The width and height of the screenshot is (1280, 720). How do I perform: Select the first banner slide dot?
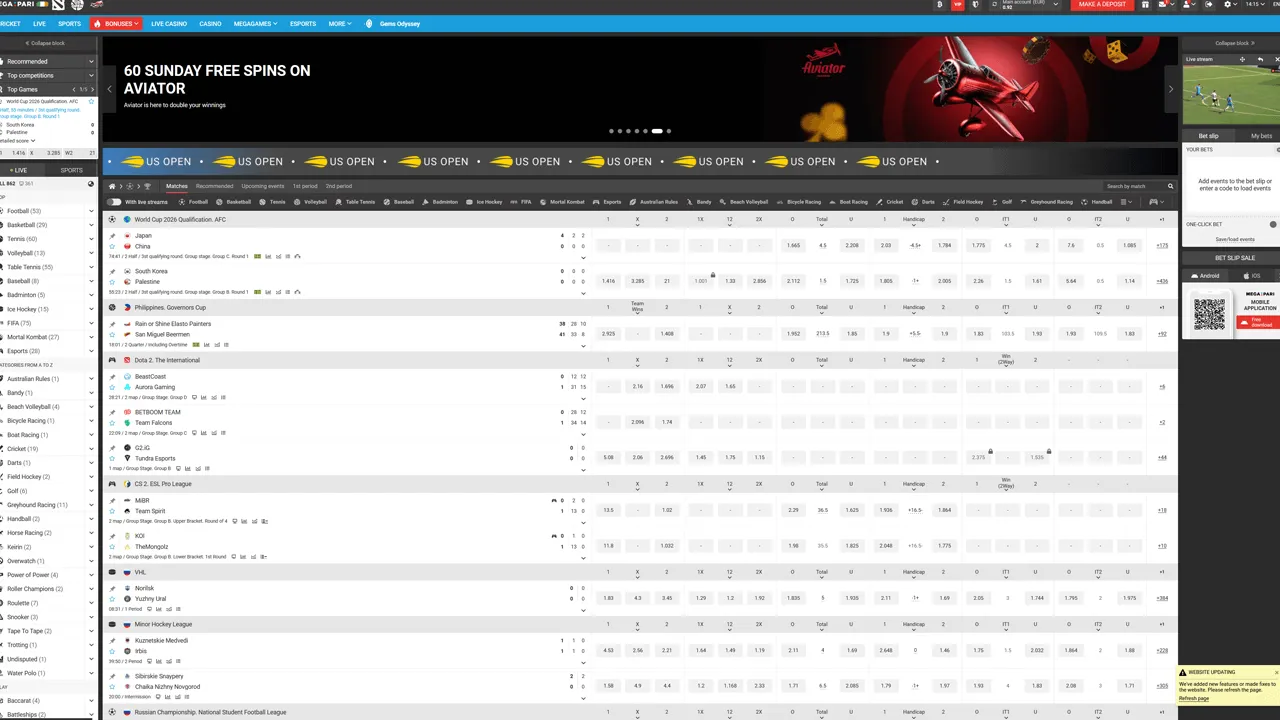click(612, 131)
